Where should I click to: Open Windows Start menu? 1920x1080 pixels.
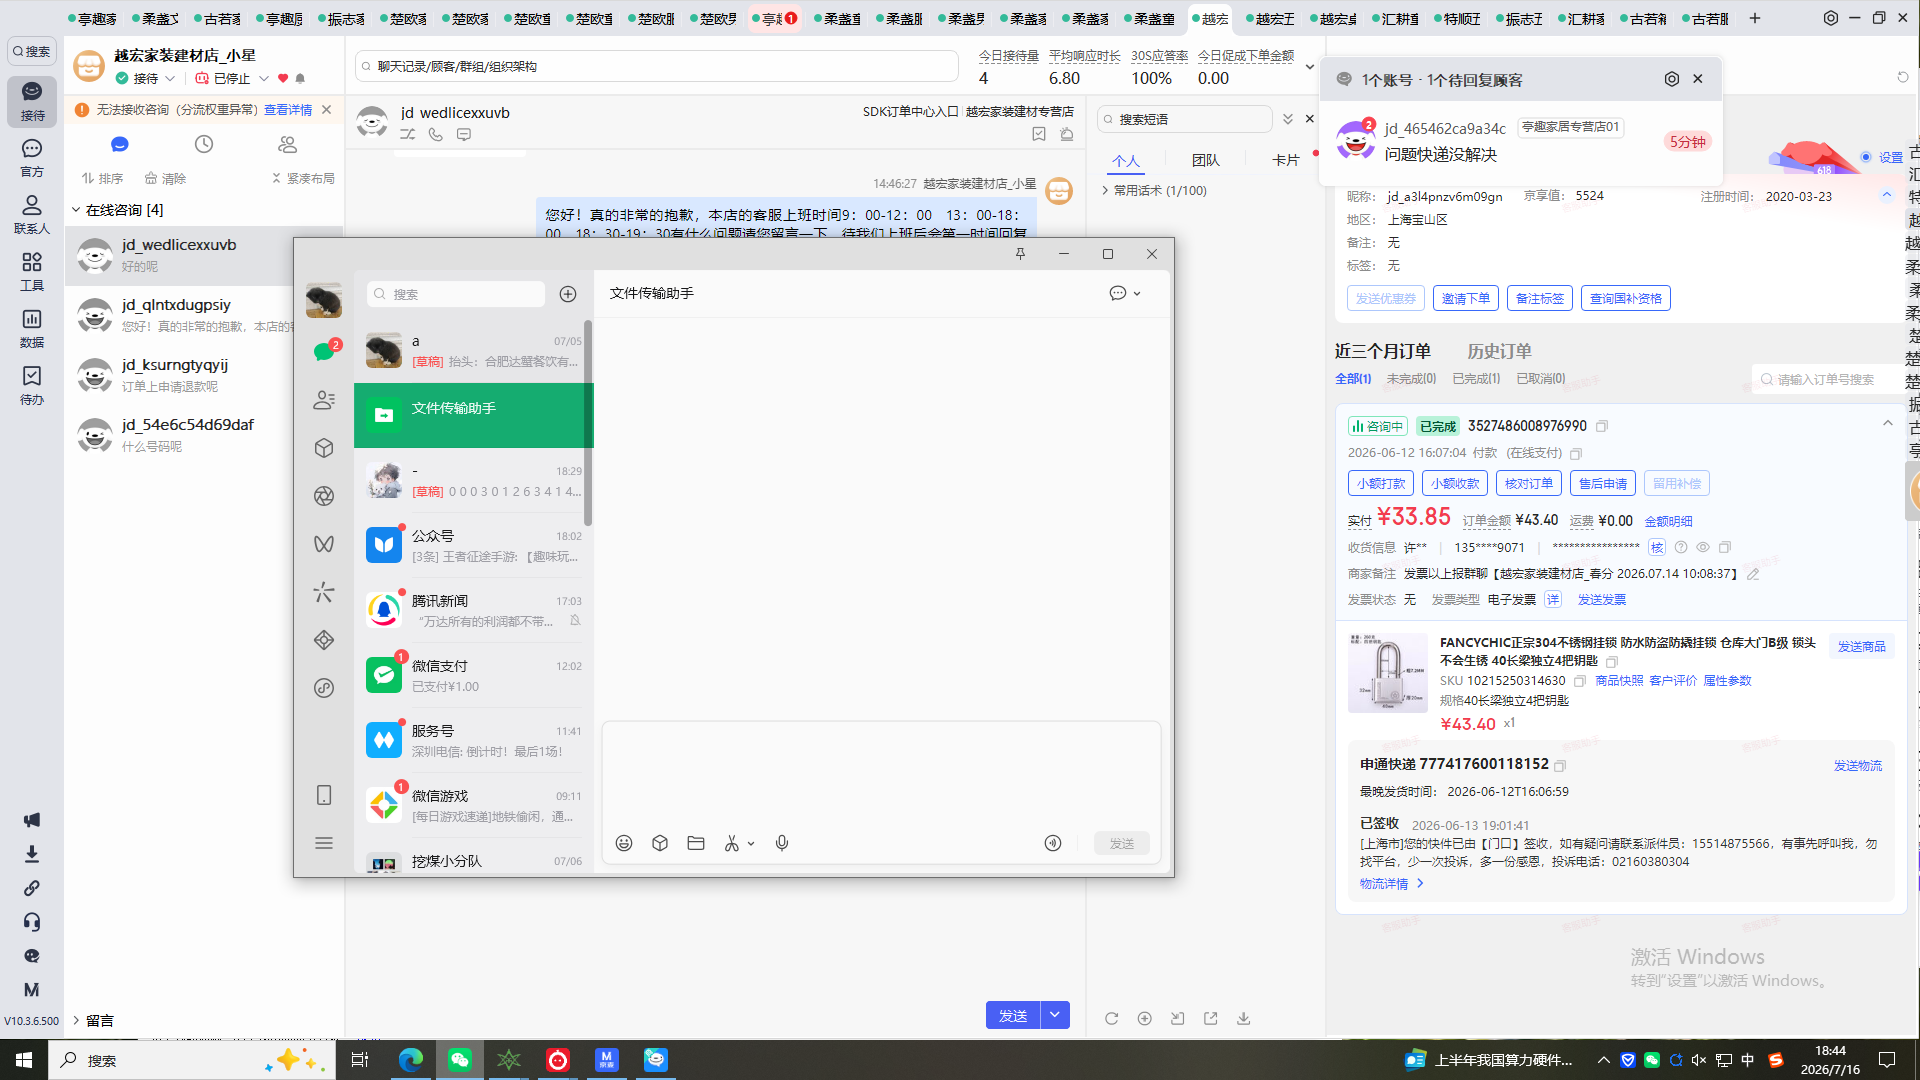pyautogui.click(x=24, y=1060)
